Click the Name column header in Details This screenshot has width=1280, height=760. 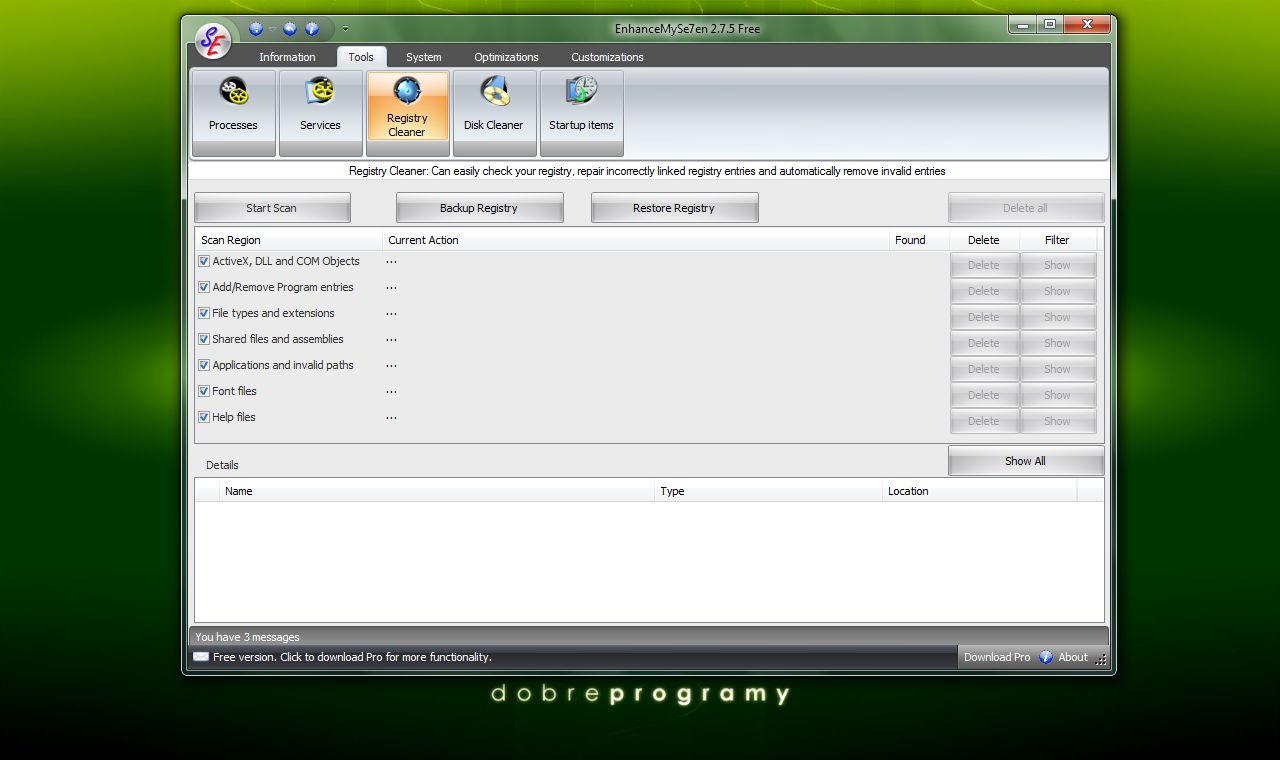[437, 491]
